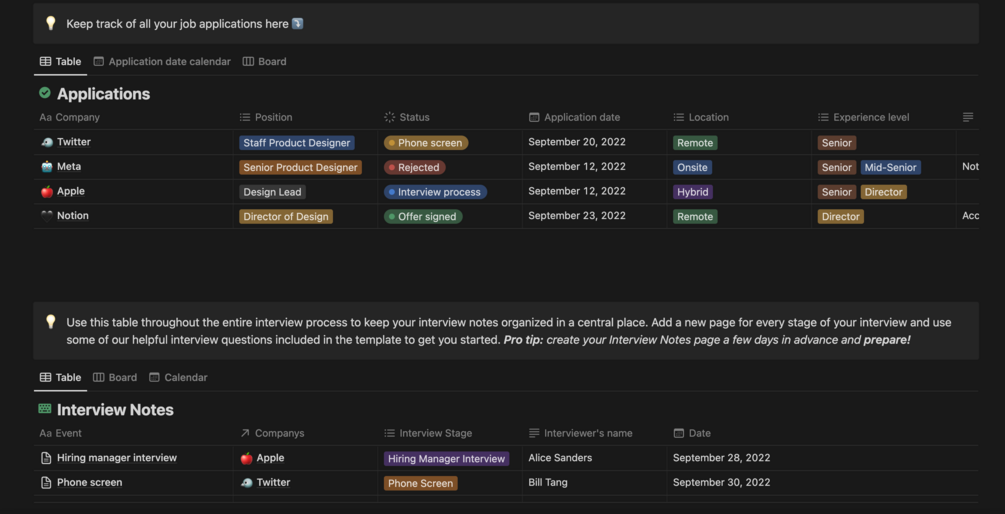The height and width of the screenshot is (514, 1005).
Task: Open the Status column header menu
Action: click(x=414, y=117)
